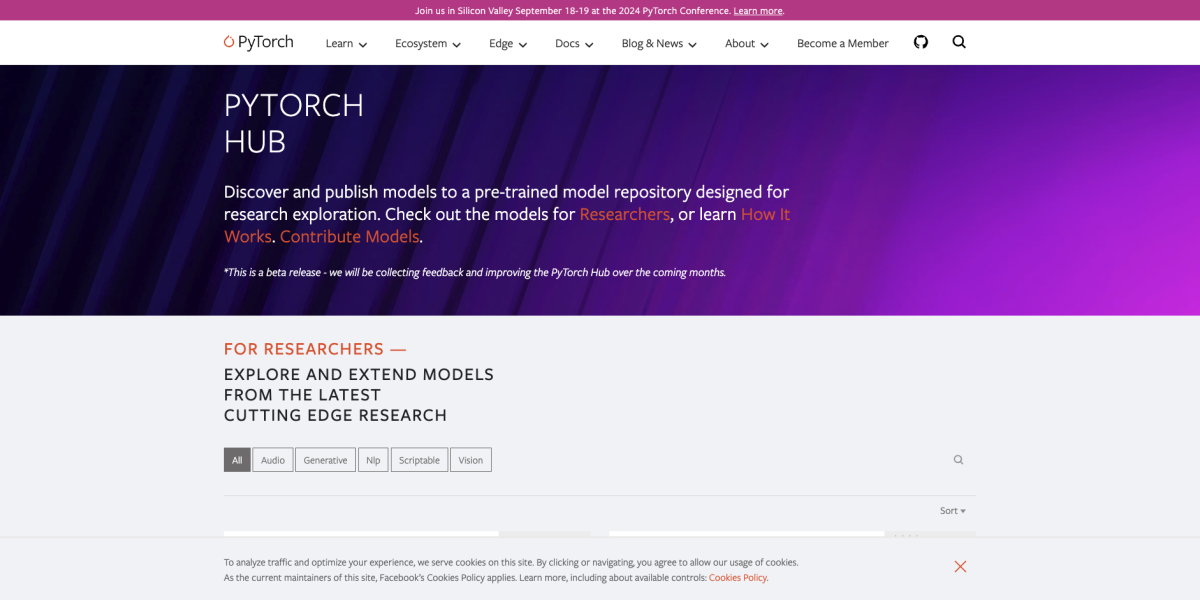Expand the Docs menu
The height and width of the screenshot is (600, 1200).
point(573,43)
